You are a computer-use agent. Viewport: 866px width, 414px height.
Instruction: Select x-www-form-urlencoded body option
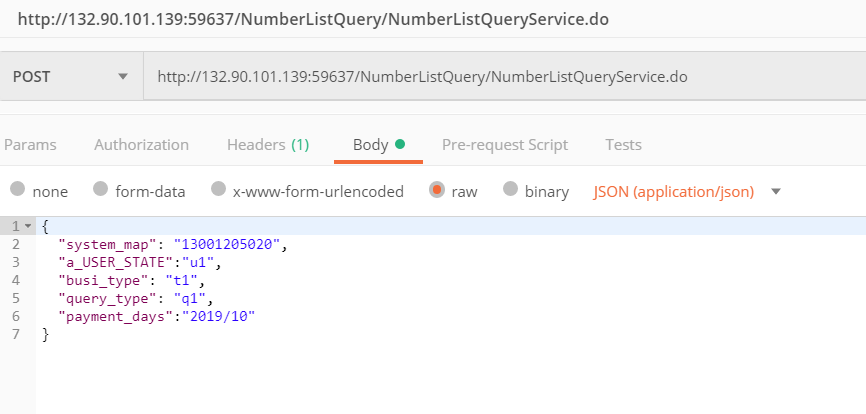[218, 190]
